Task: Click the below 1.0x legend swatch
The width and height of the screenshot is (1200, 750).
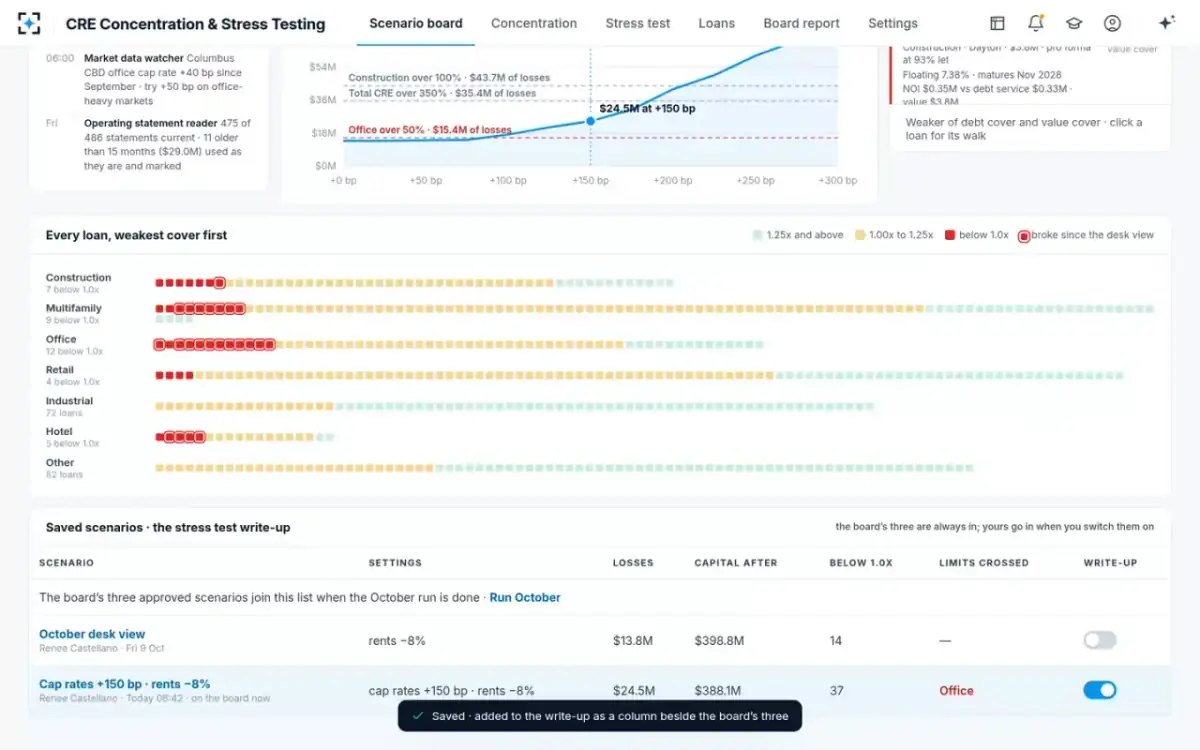Action: point(950,235)
